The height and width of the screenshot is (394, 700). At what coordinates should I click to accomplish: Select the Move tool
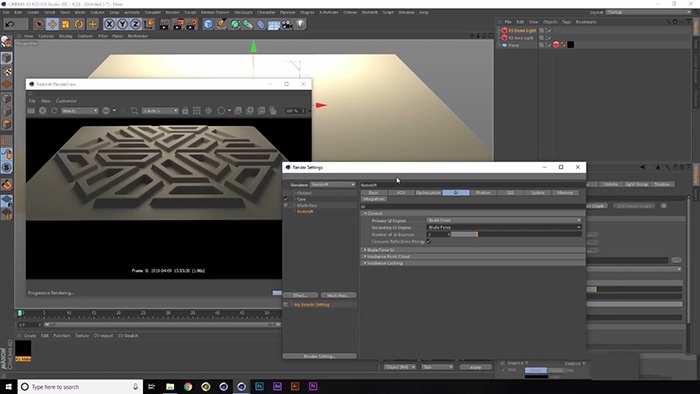point(52,24)
